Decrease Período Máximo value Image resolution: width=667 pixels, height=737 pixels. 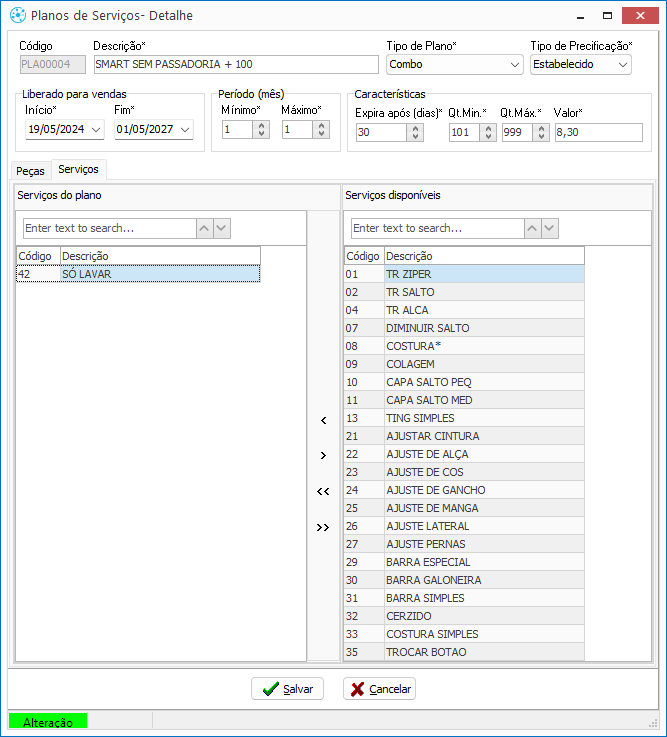(322, 133)
